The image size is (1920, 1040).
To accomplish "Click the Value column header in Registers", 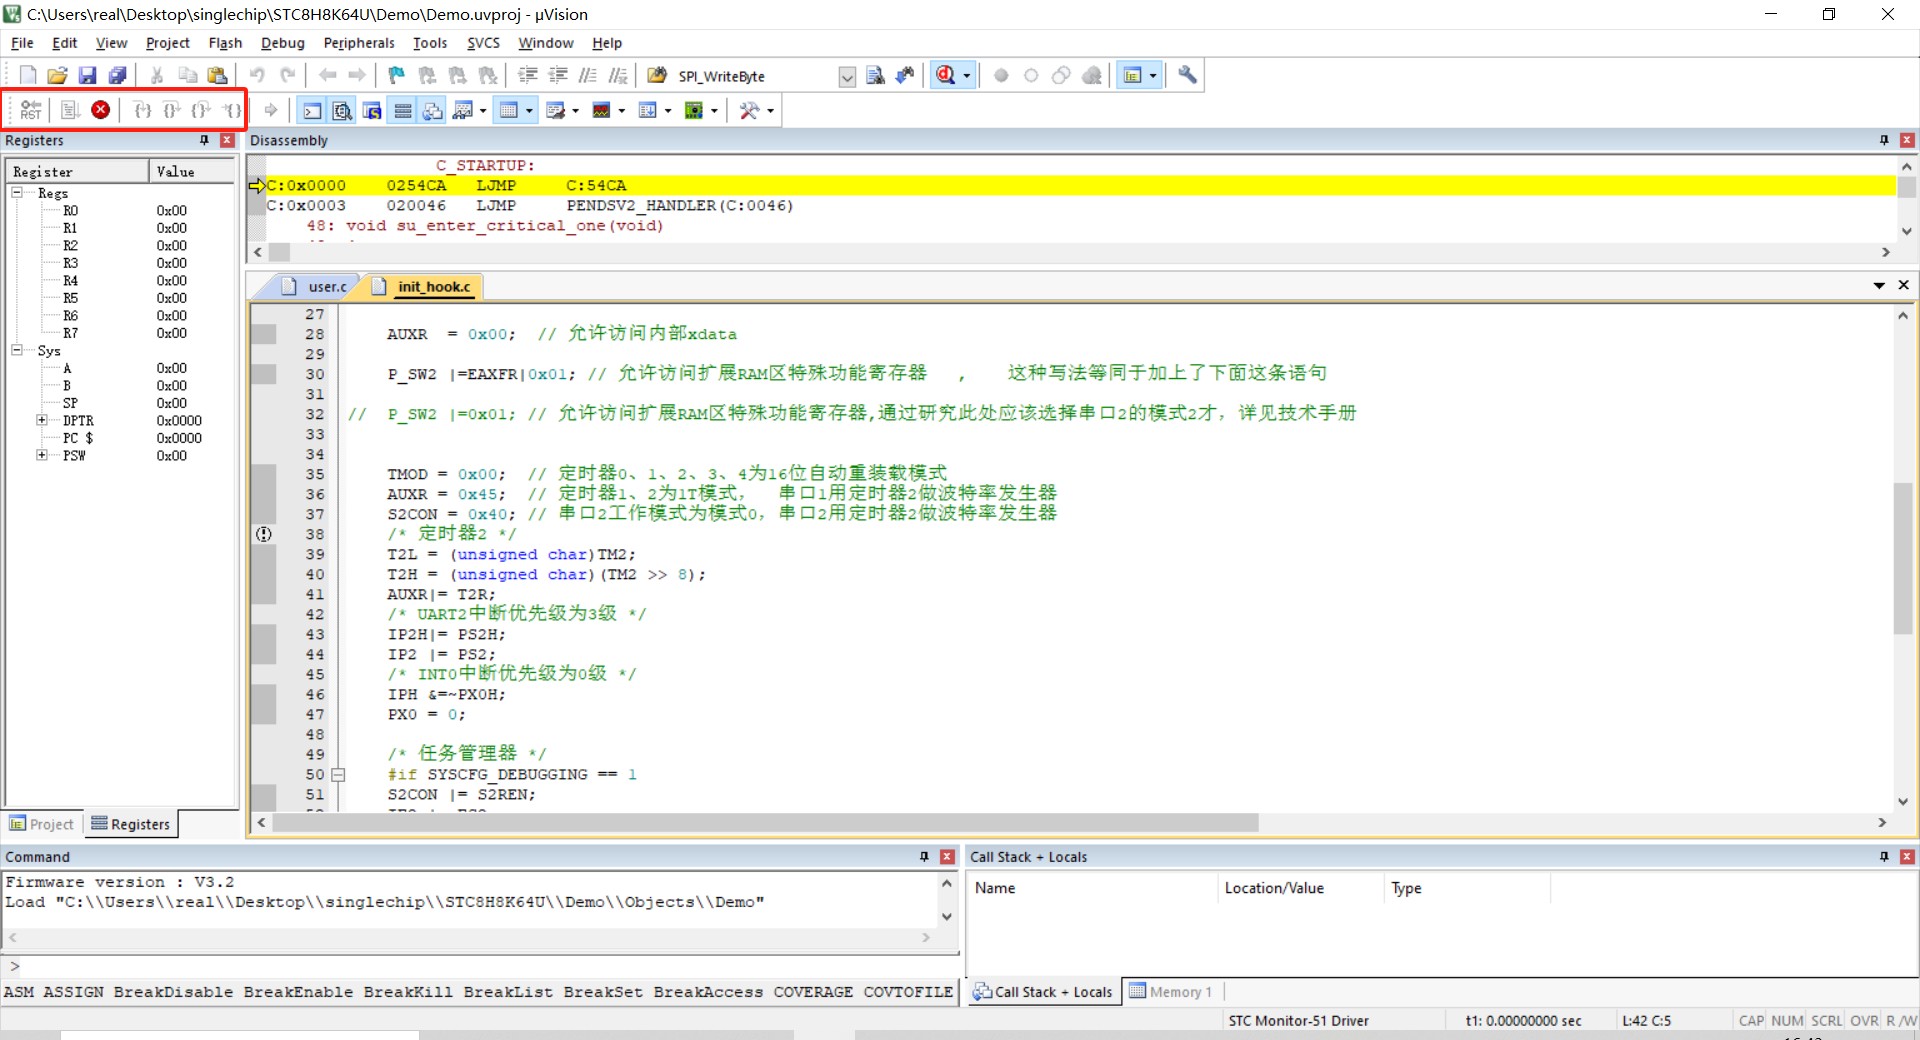I will pyautogui.click(x=192, y=172).
